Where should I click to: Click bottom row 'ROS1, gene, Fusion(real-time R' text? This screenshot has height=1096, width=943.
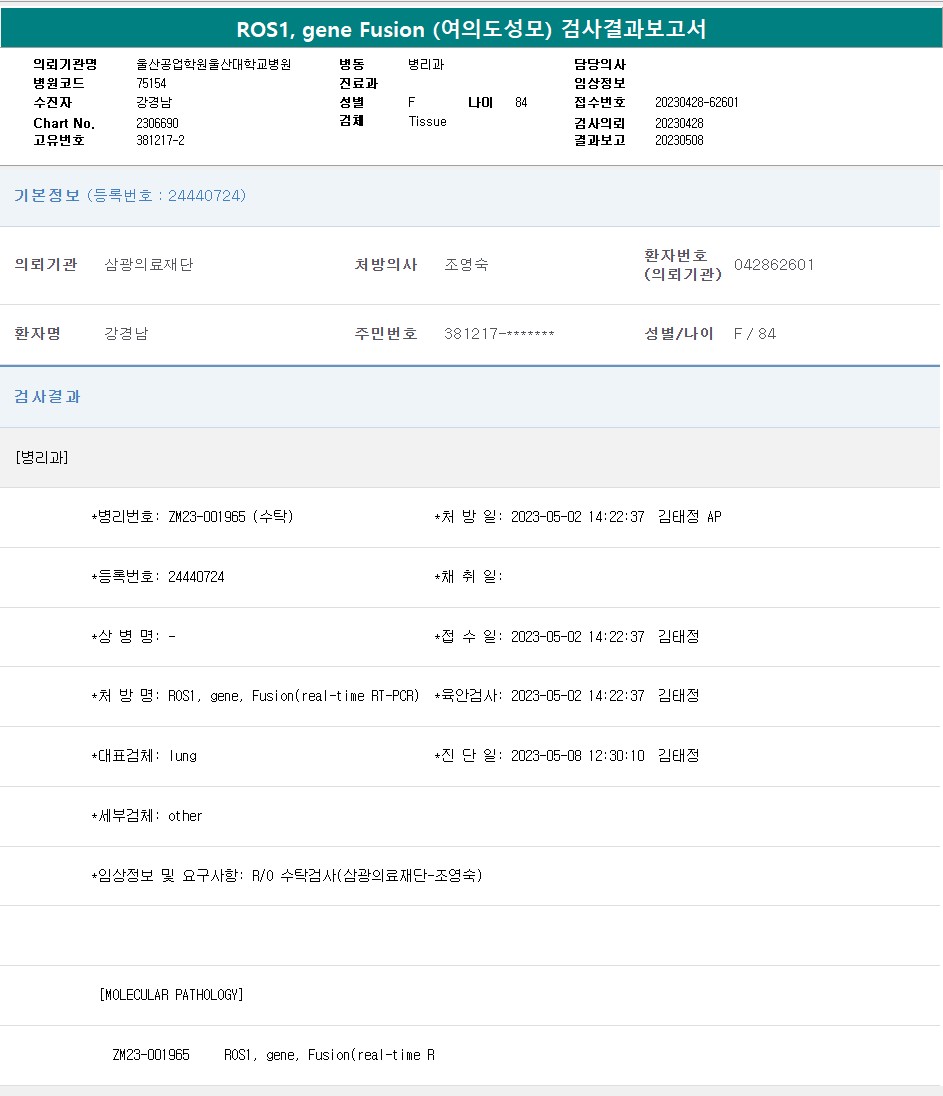pos(329,1055)
